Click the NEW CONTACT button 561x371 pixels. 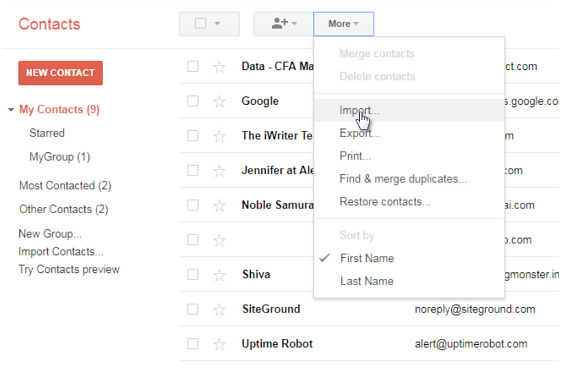pyautogui.click(x=60, y=73)
